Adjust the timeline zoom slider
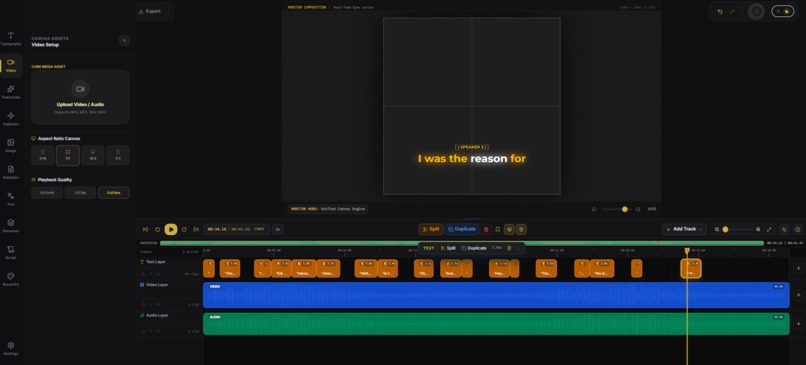Image resolution: width=806 pixels, height=365 pixels. pos(738,229)
